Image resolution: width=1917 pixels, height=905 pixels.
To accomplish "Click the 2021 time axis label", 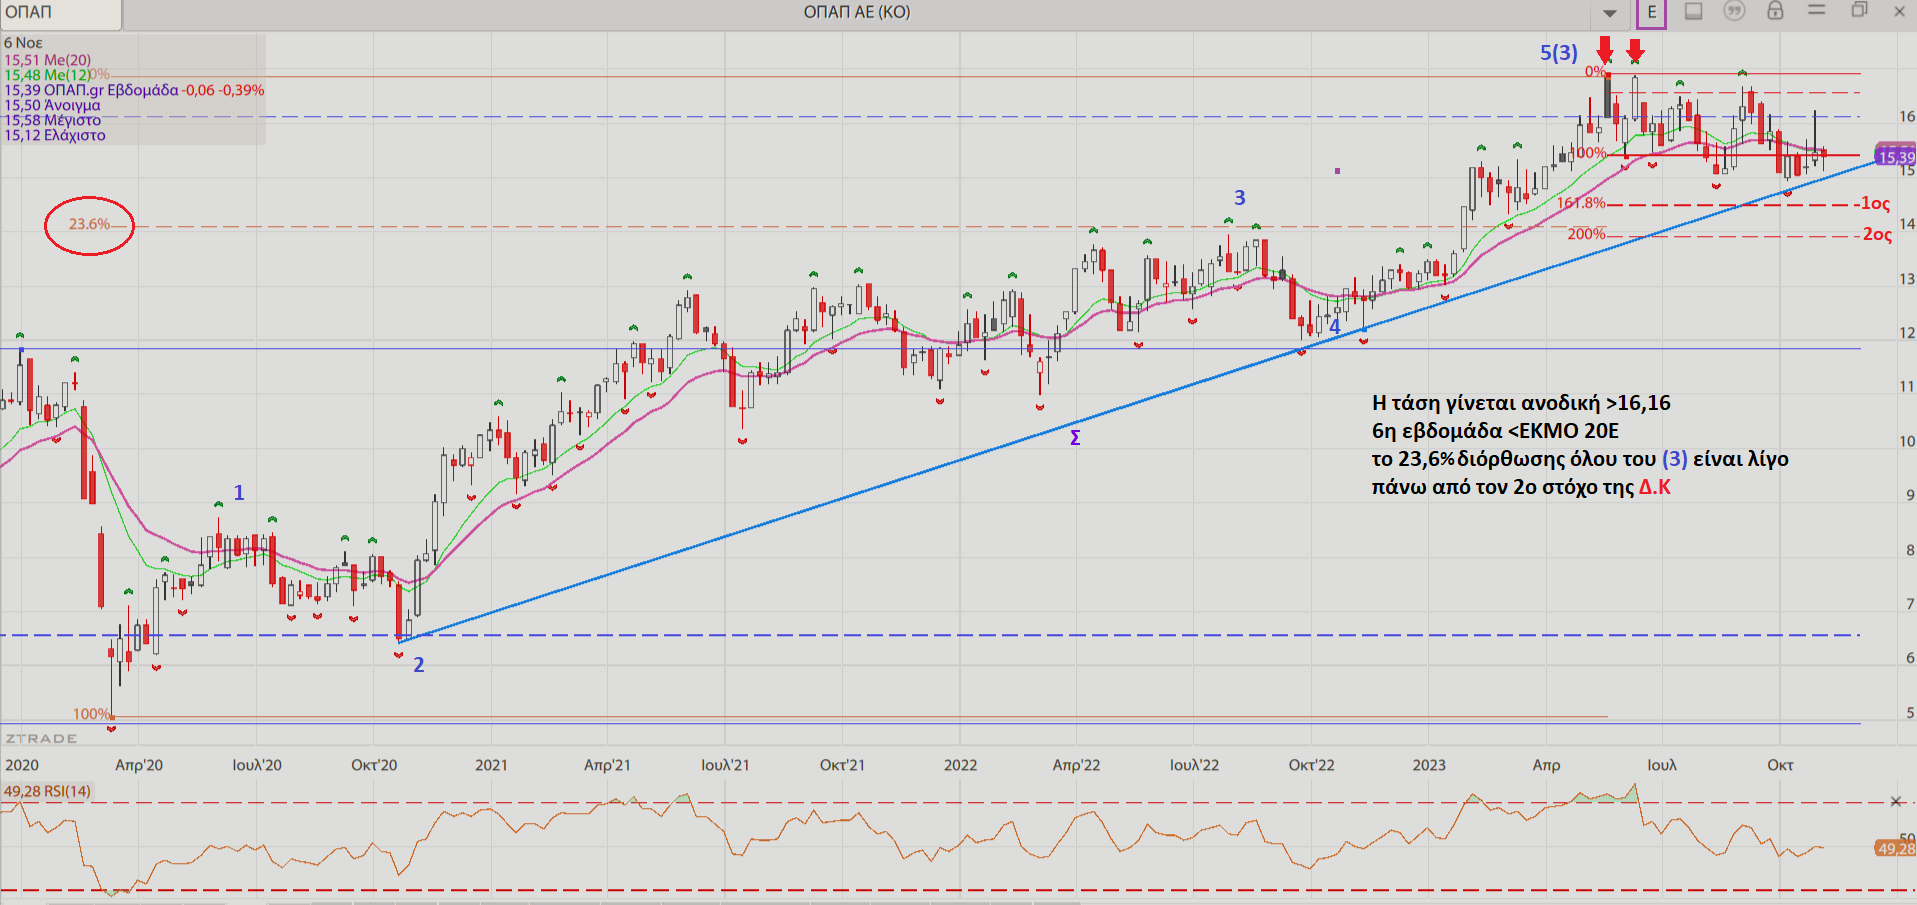I will 491,765.
